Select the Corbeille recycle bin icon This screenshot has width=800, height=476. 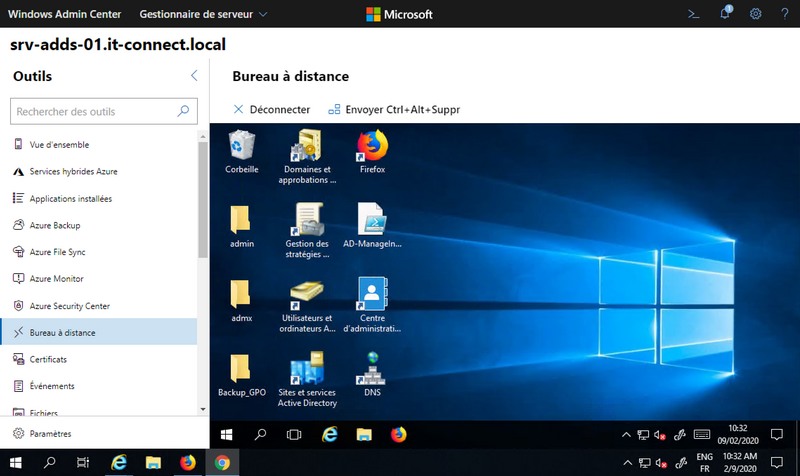(241, 148)
